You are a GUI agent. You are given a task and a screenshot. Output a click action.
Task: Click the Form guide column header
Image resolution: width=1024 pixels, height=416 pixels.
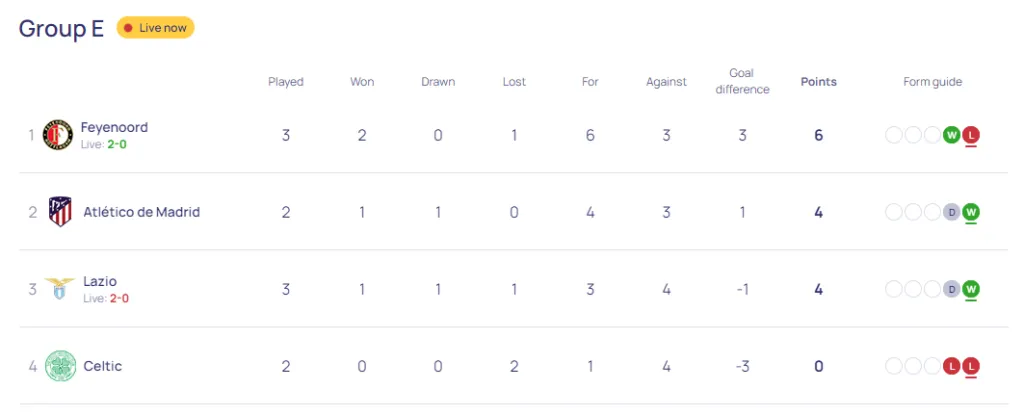[x=932, y=82]
